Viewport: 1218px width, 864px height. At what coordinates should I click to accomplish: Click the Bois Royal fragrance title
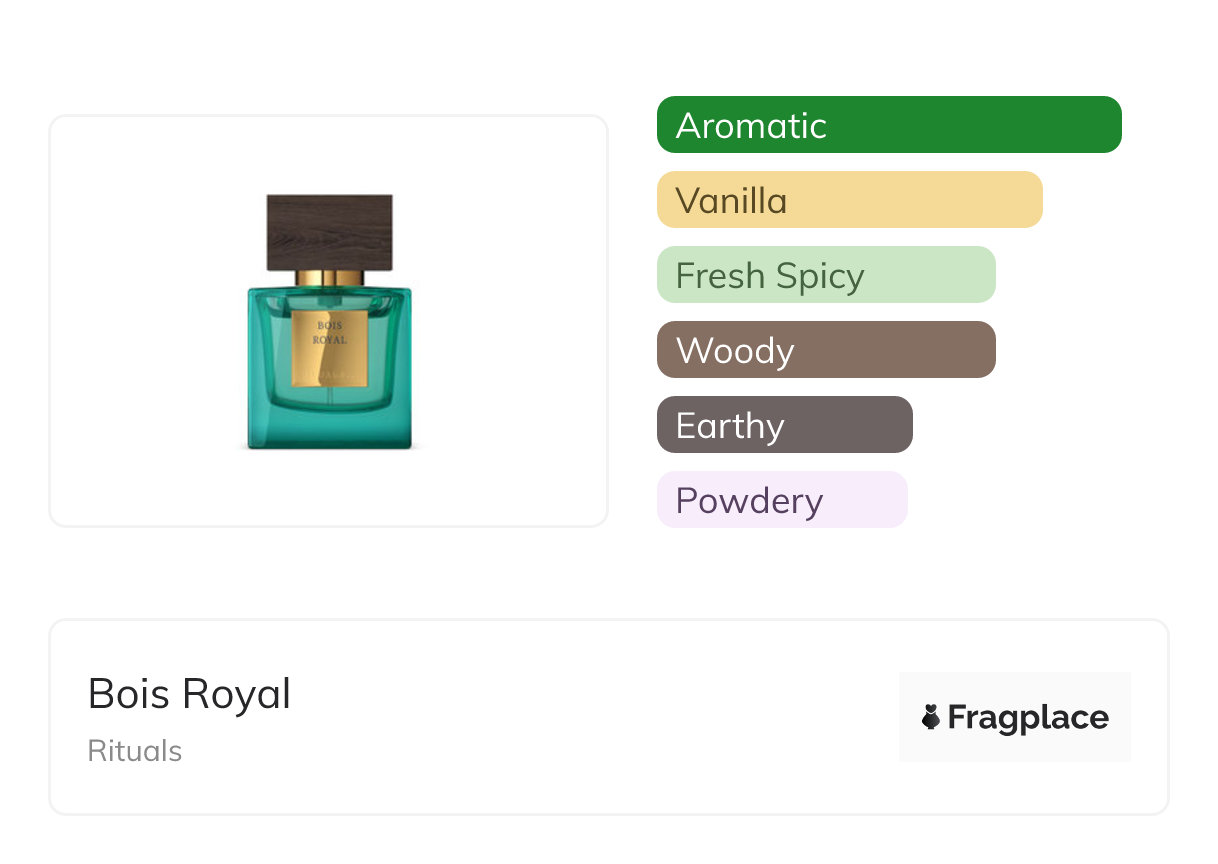[x=189, y=694]
